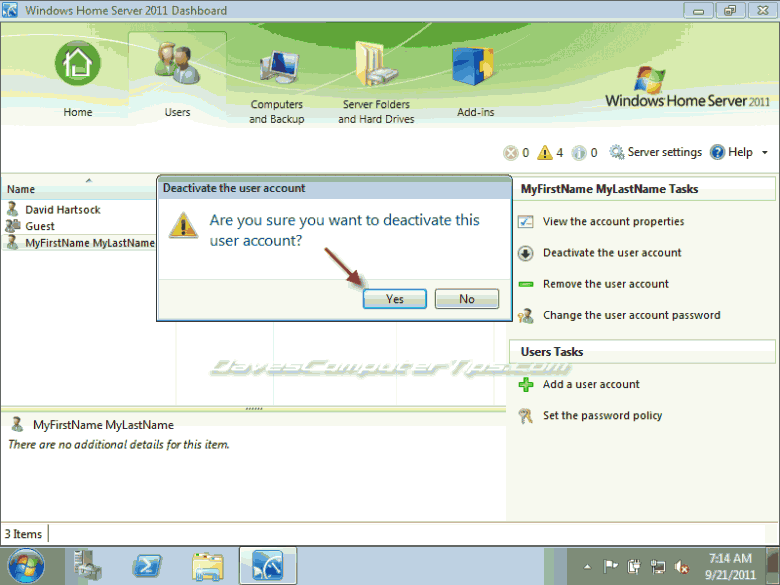Click the green plus add user icon

click(526, 385)
